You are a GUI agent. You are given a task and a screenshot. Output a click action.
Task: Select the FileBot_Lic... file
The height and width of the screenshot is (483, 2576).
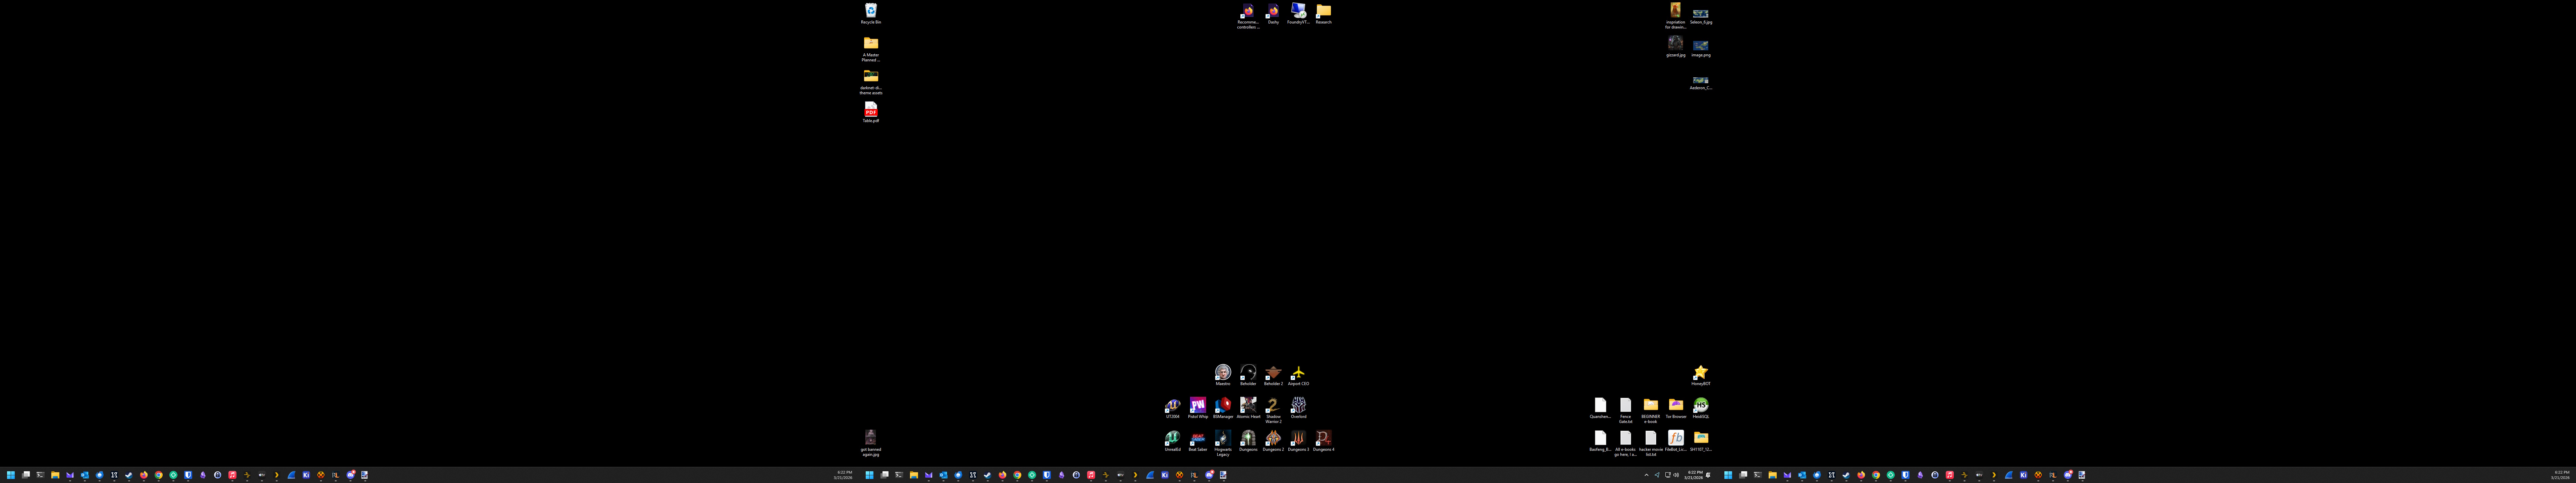tap(1676, 441)
